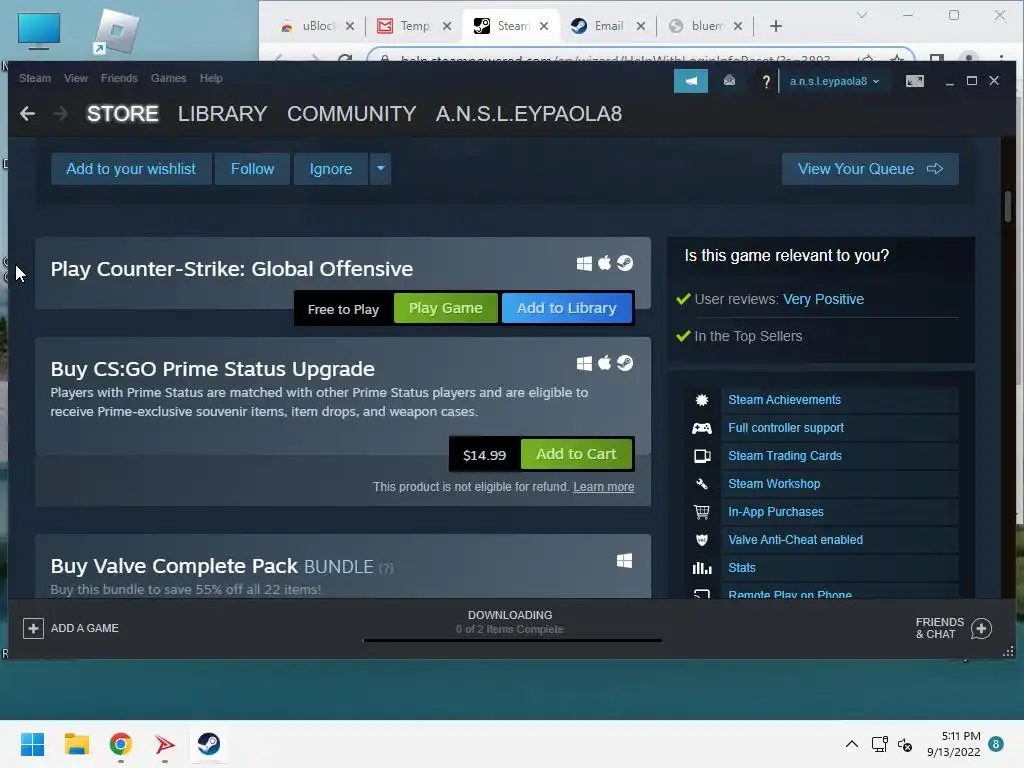Open the notification count badge
This screenshot has height=768, width=1024.
(996, 744)
